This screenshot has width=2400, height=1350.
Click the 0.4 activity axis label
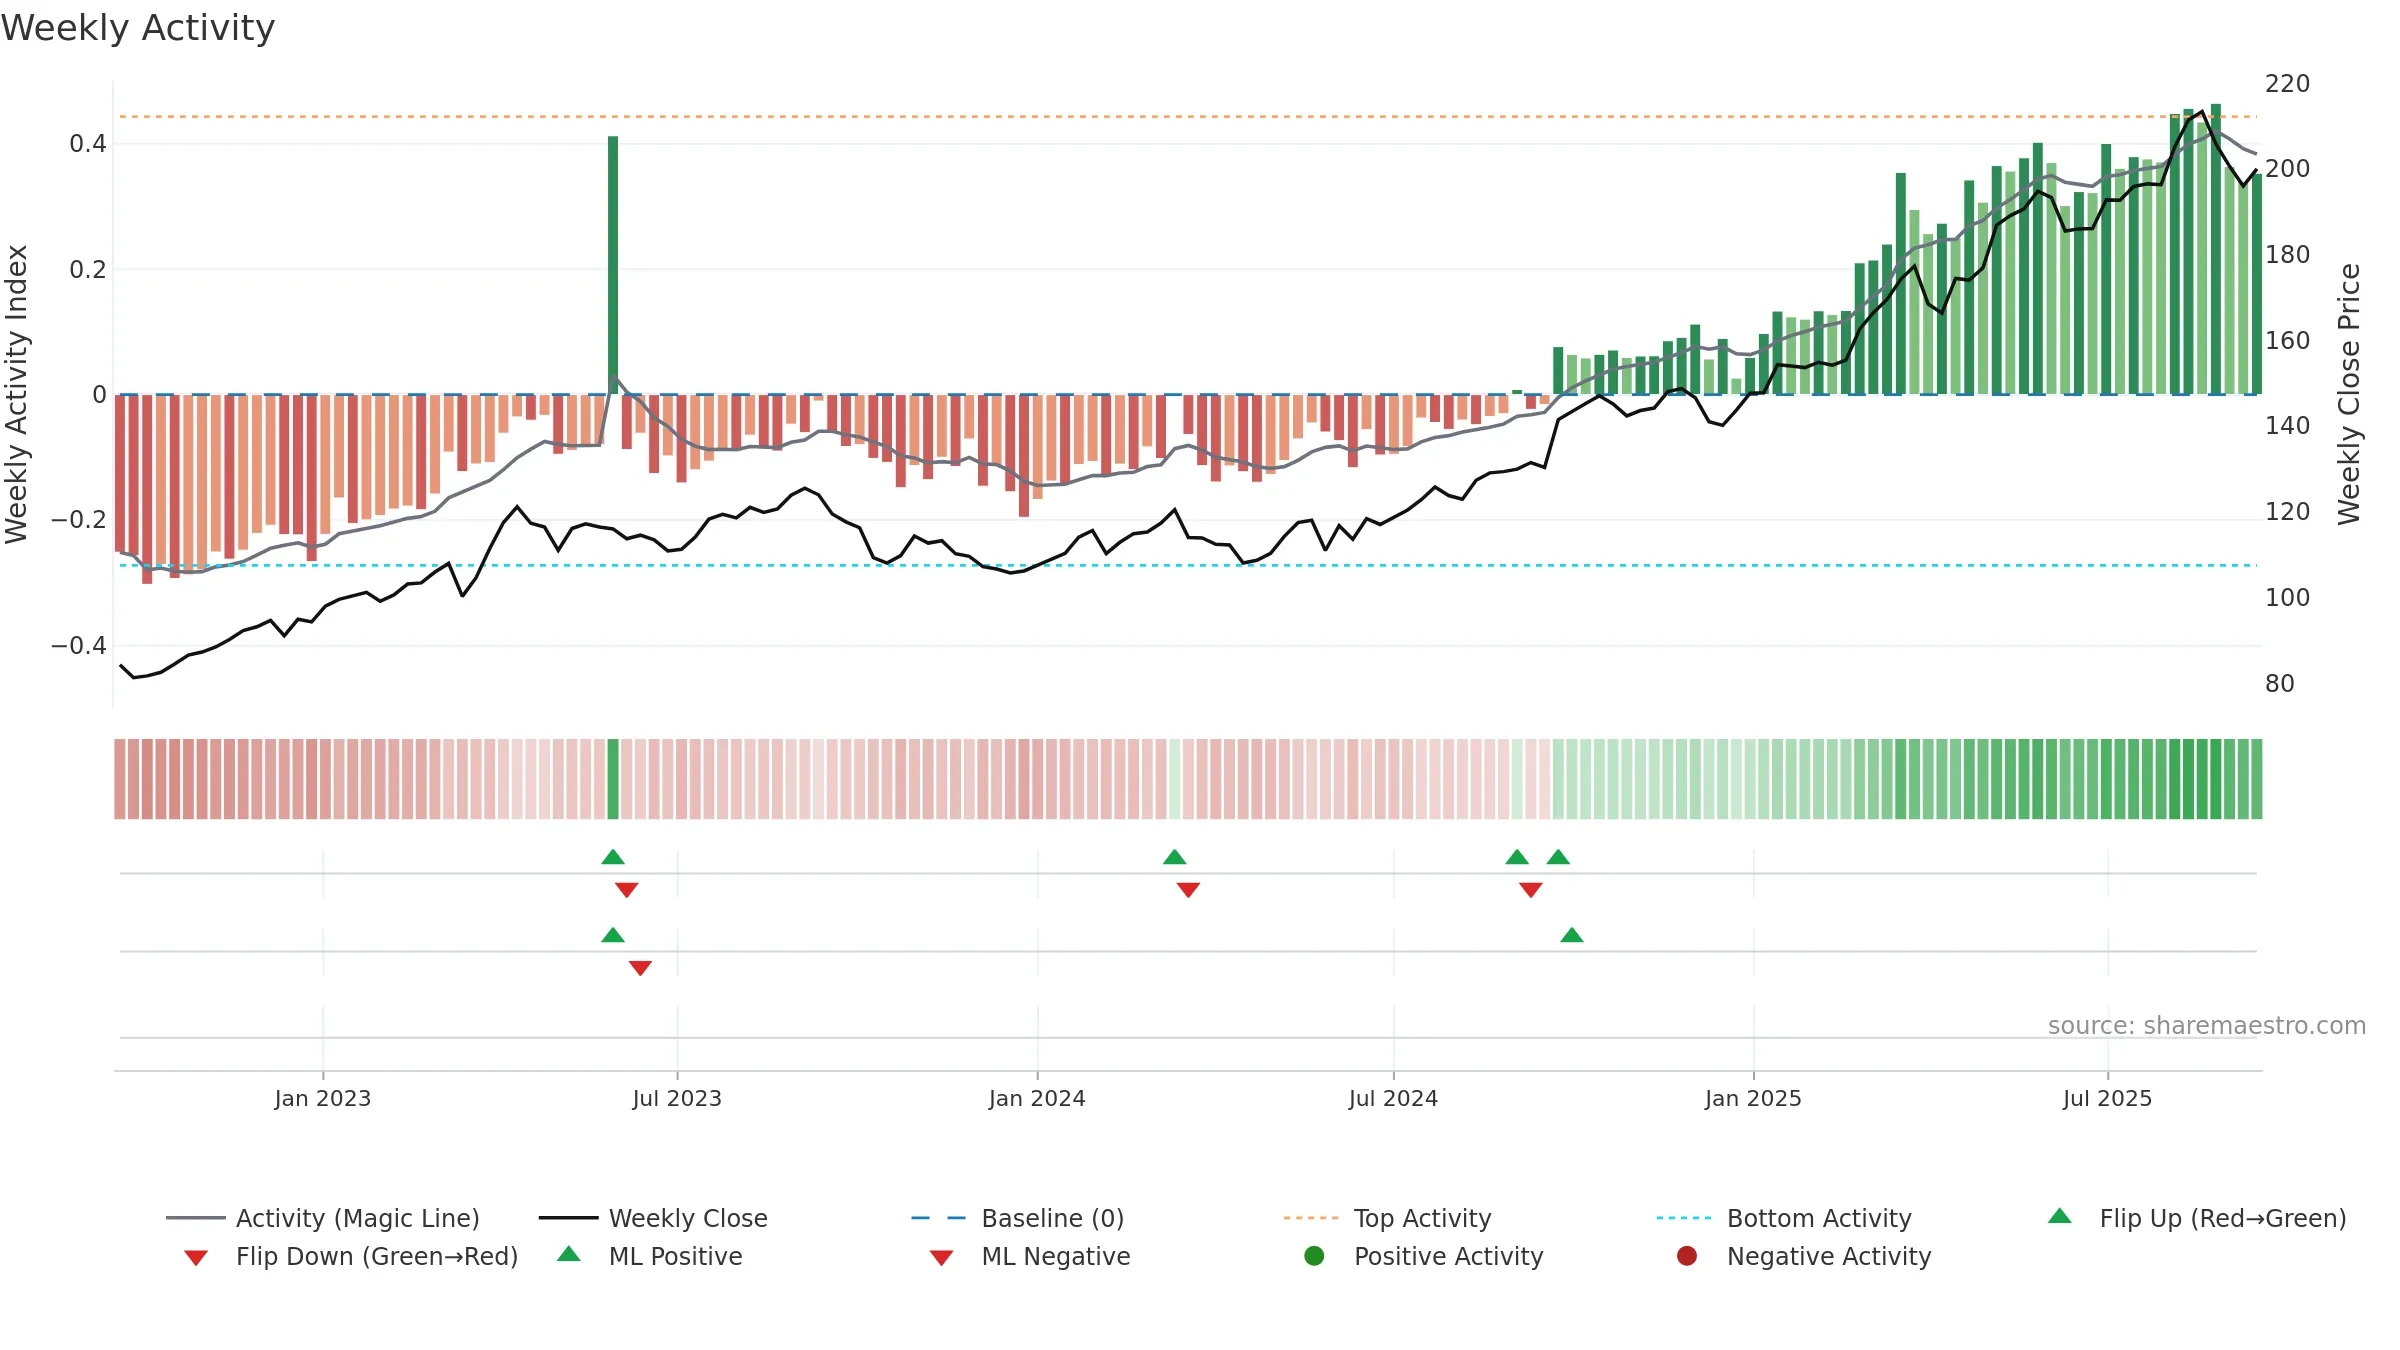point(88,144)
